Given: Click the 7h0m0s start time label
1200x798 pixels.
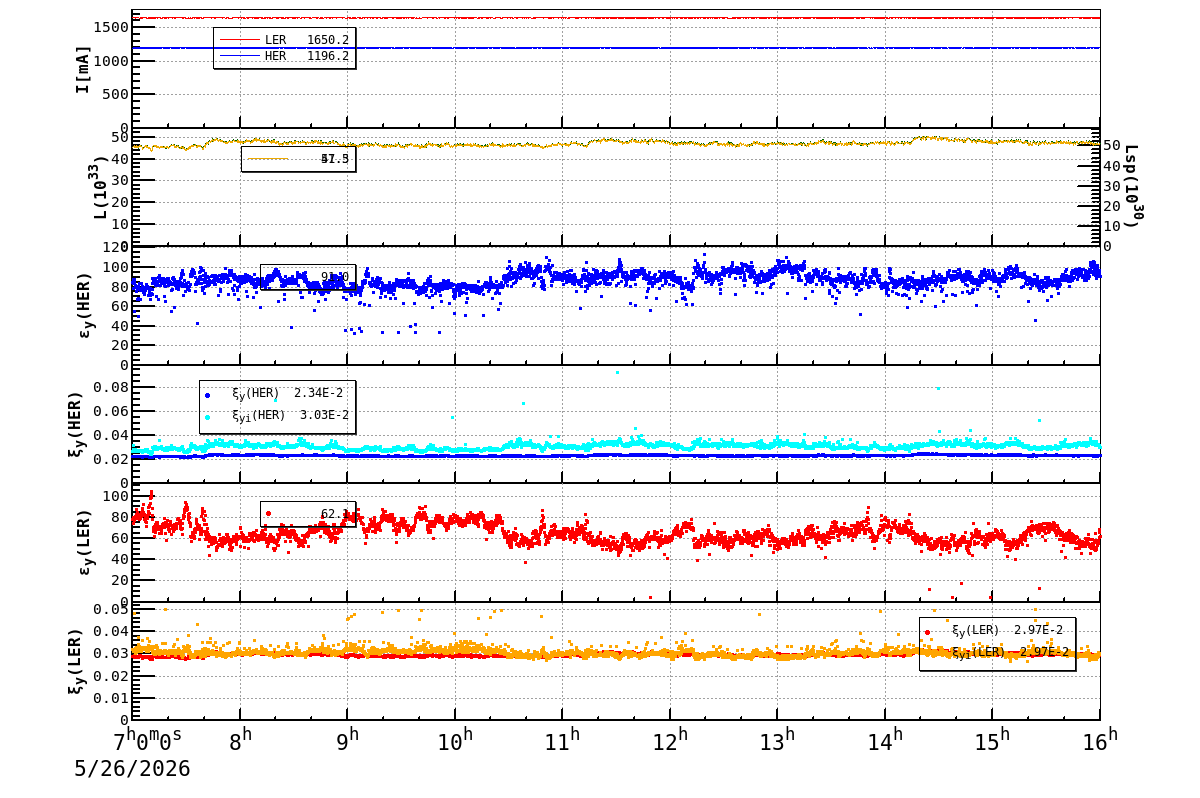Looking at the screenshot, I should pos(148,740).
